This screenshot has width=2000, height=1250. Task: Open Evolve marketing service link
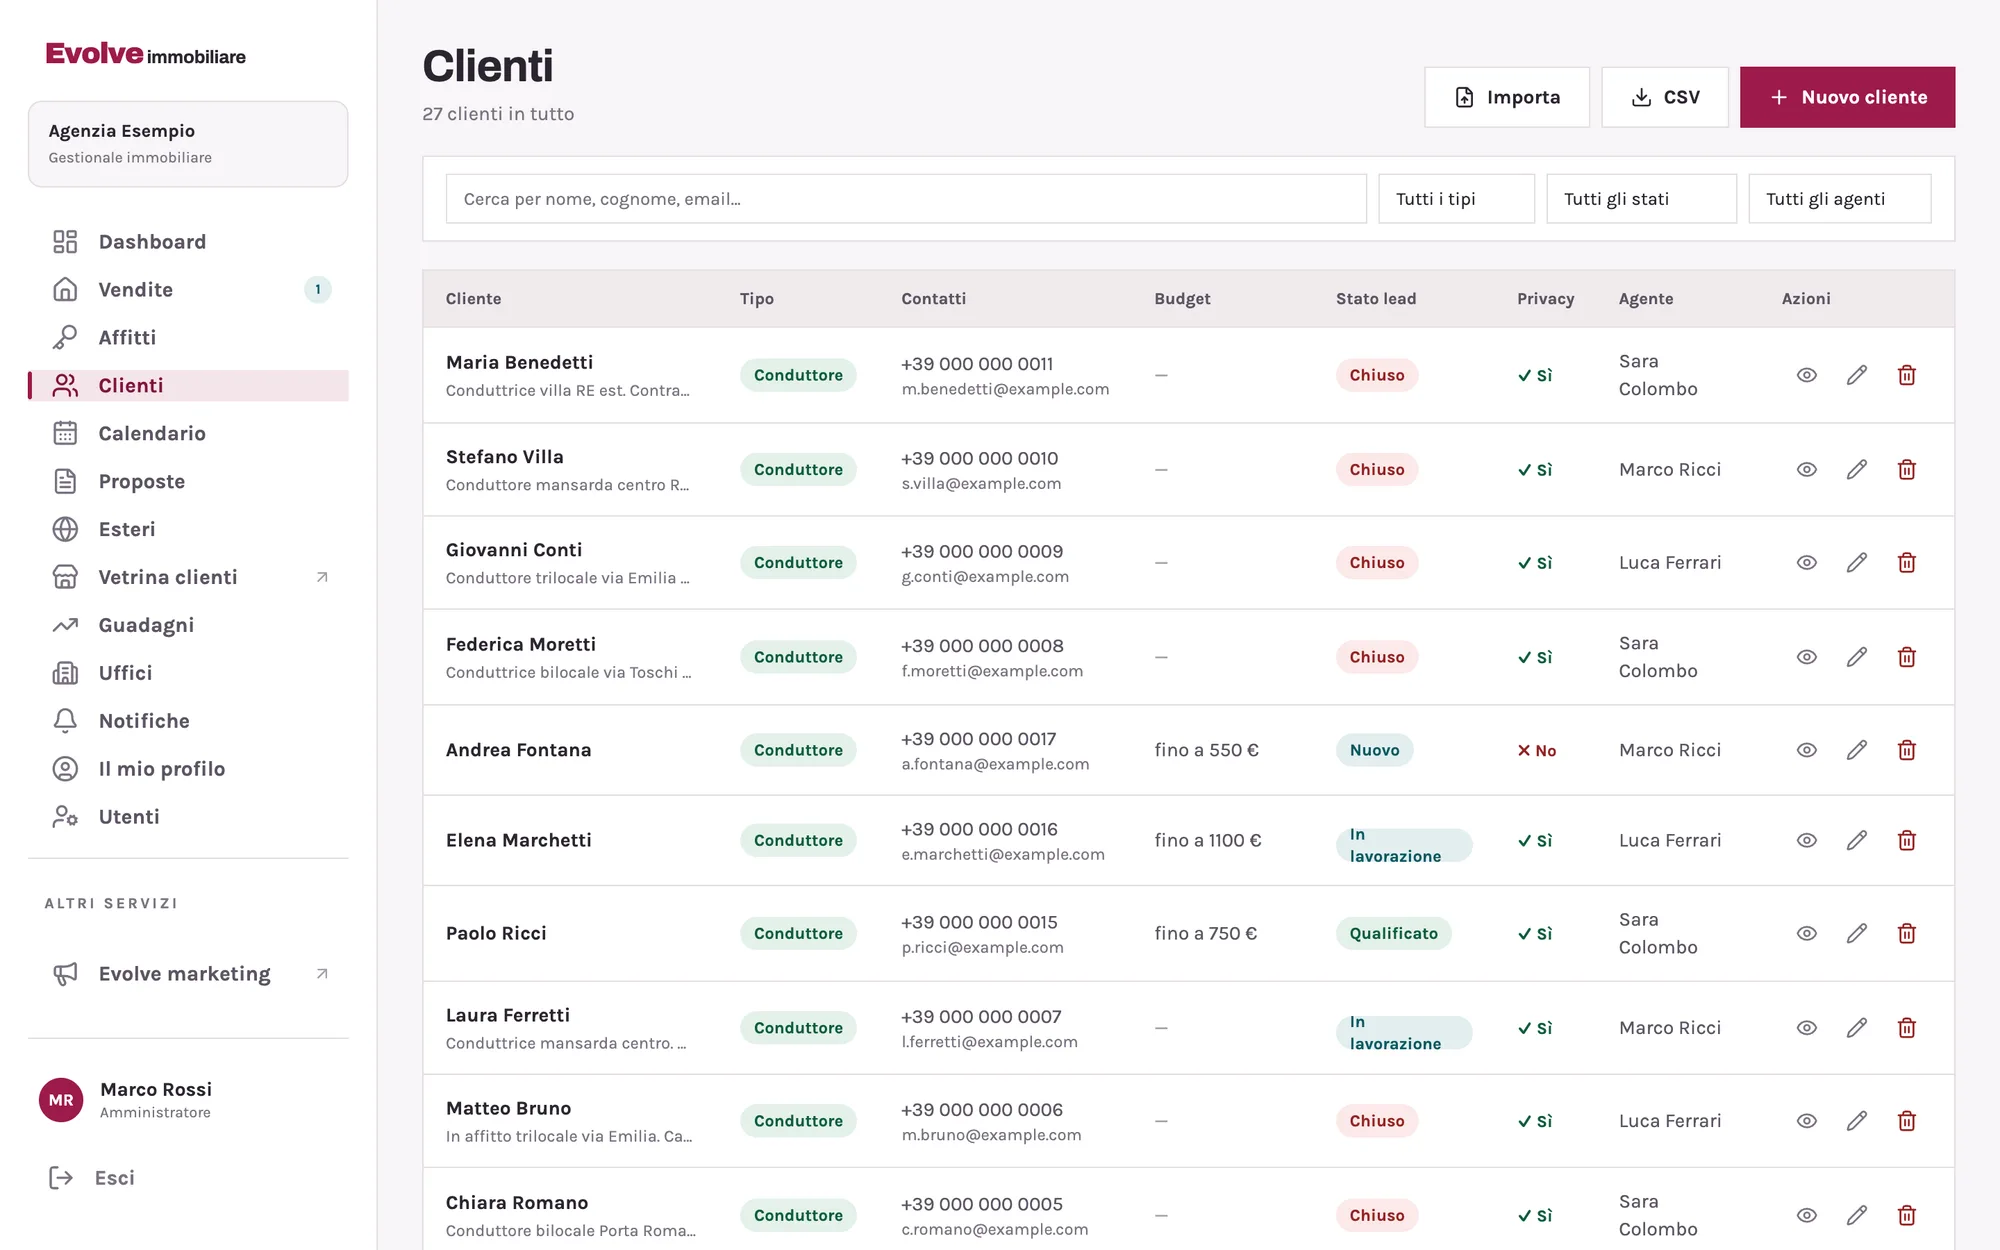pyautogui.click(x=188, y=974)
